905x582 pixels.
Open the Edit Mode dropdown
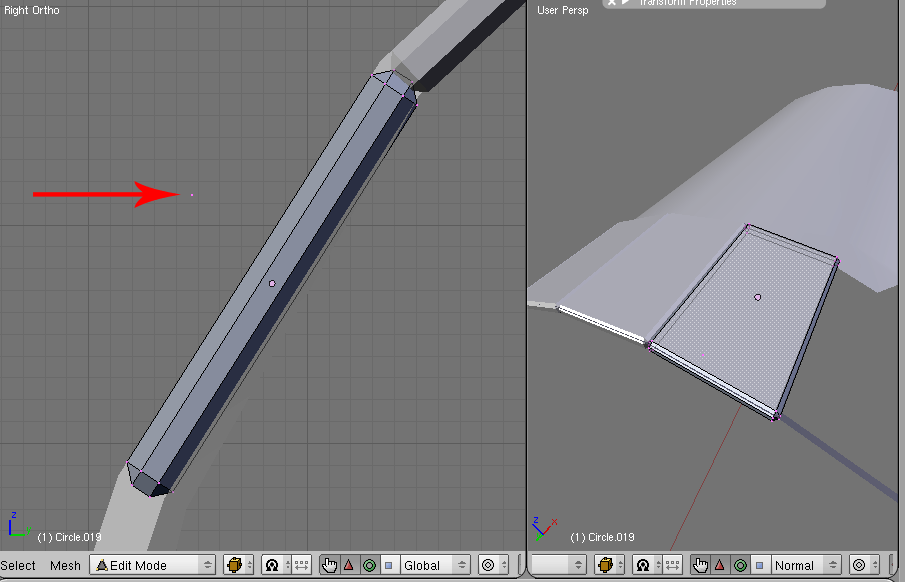click(x=152, y=565)
